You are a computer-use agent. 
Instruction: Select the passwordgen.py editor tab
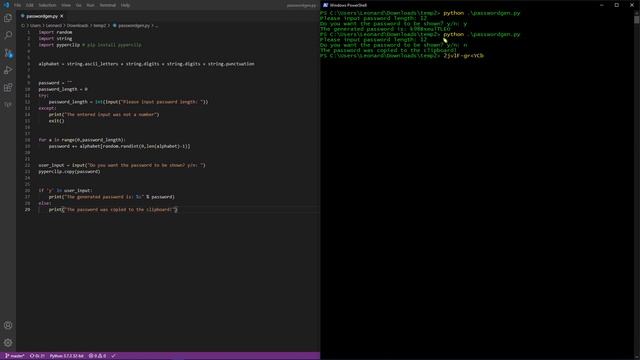42,16
